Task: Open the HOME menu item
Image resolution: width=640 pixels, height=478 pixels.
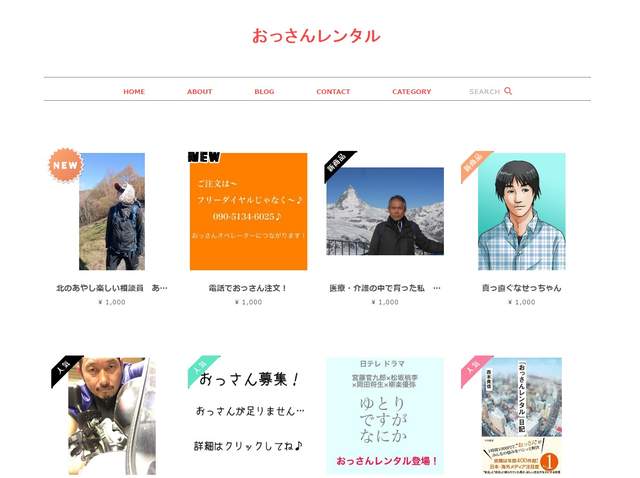Action: tap(134, 92)
